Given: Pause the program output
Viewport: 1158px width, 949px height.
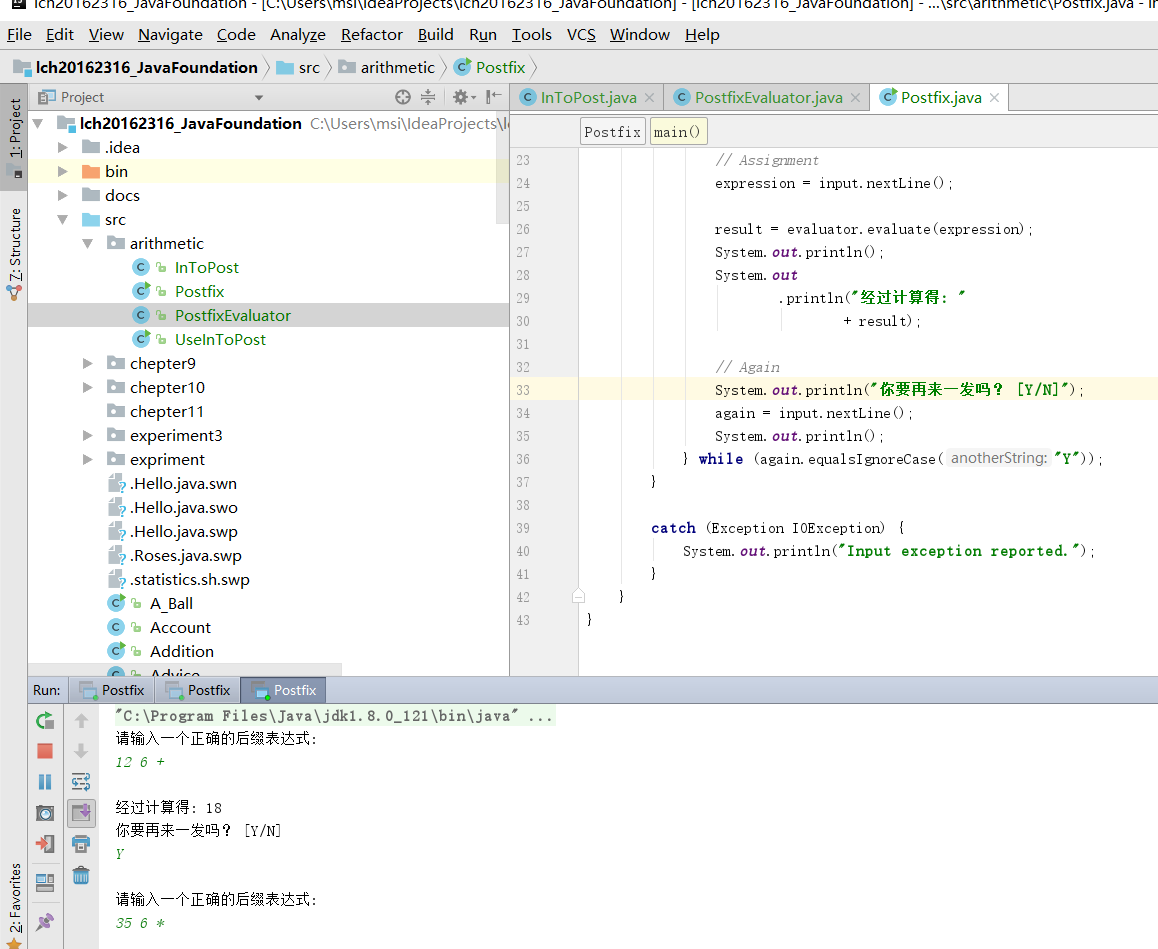Looking at the screenshot, I should click(x=44, y=782).
